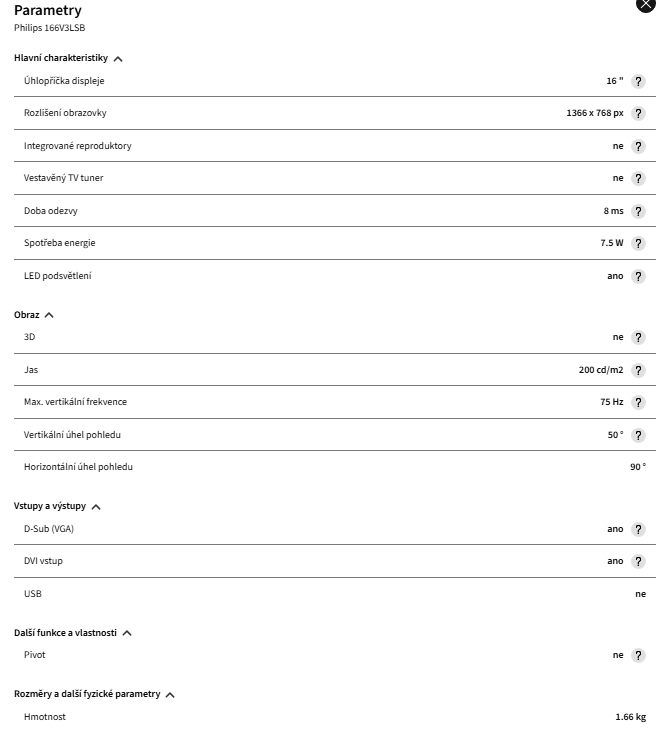
Task: Open help for Rozlišení obrazovky
Action: tap(639, 114)
